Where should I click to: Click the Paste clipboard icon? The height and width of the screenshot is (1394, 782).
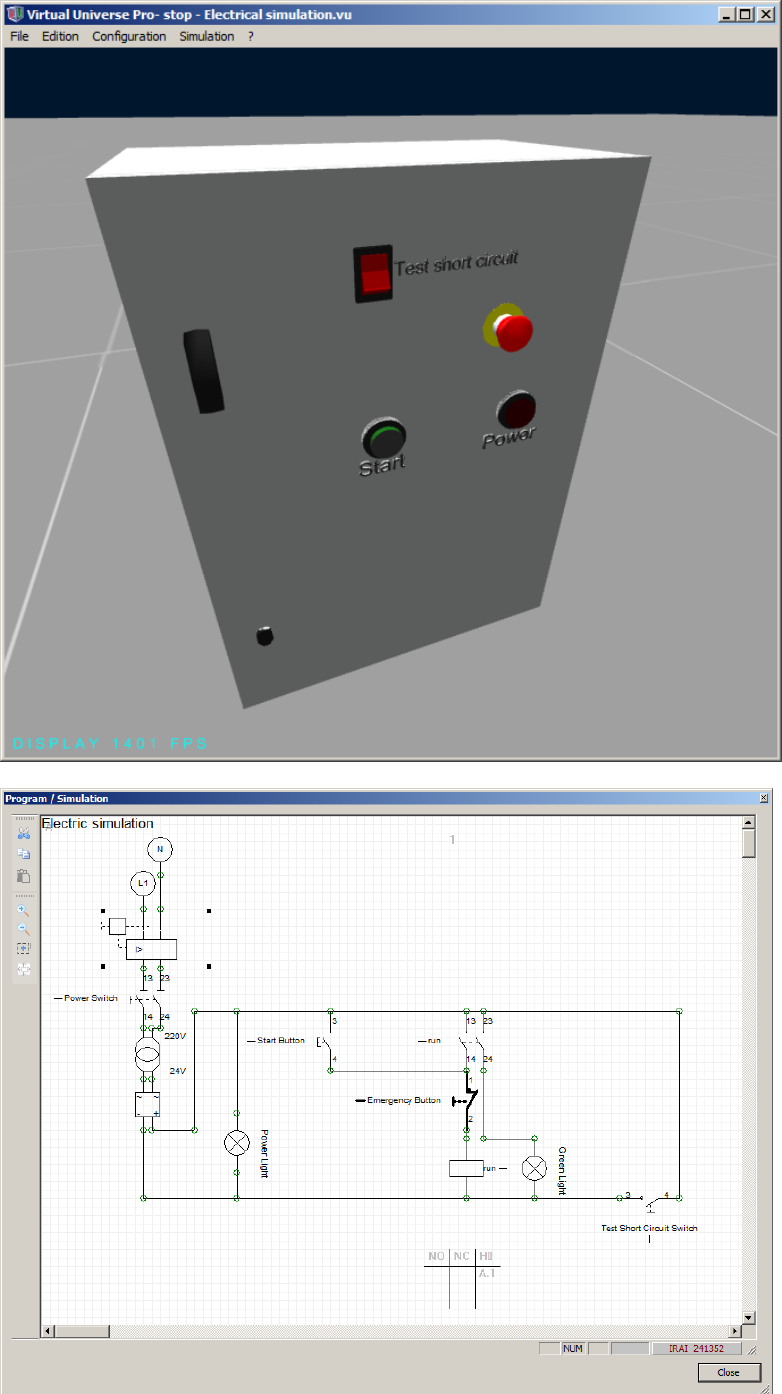point(24,876)
